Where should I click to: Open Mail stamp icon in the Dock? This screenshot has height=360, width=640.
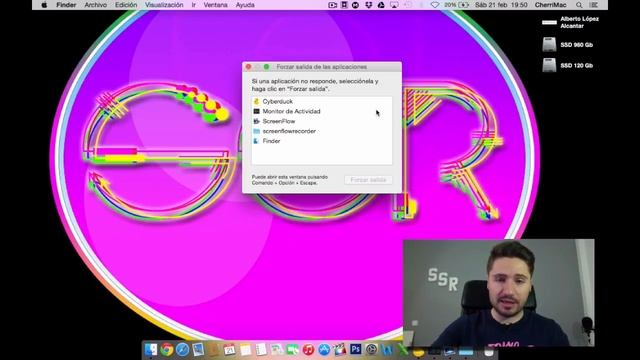coord(198,349)
